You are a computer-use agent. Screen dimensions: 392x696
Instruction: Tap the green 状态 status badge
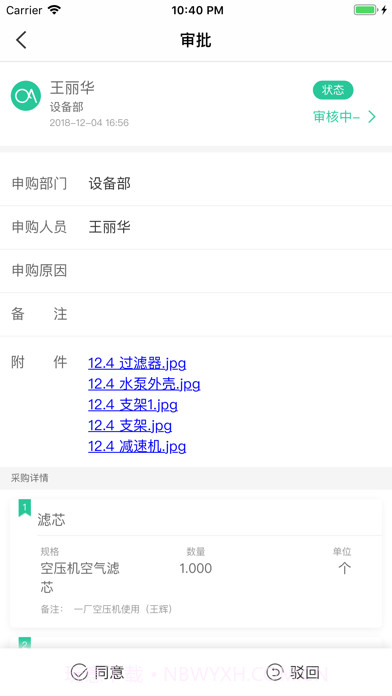coord(333,90)
